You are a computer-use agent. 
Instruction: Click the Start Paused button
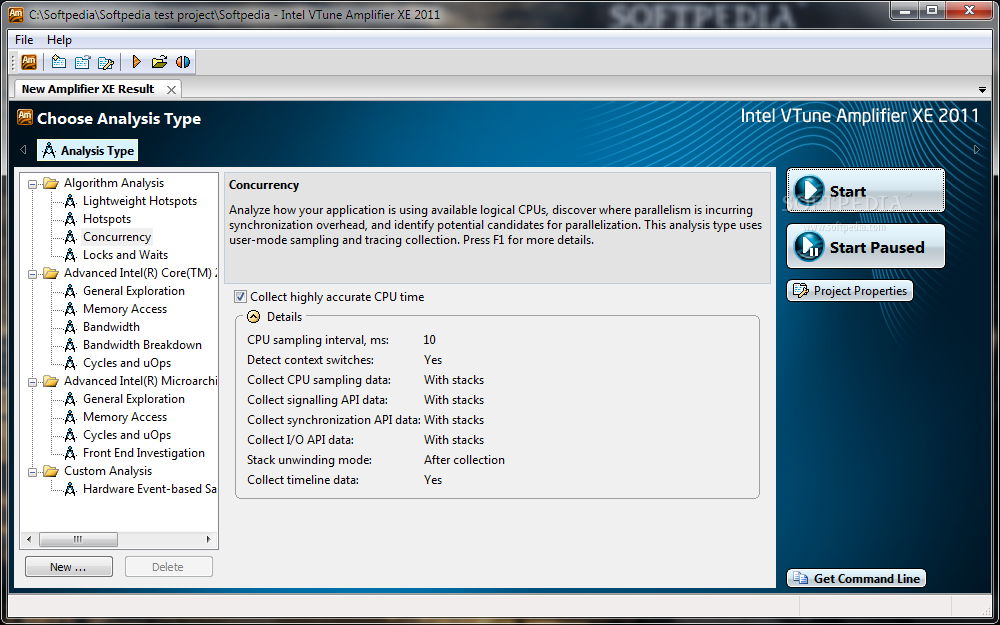click(865, 246)
